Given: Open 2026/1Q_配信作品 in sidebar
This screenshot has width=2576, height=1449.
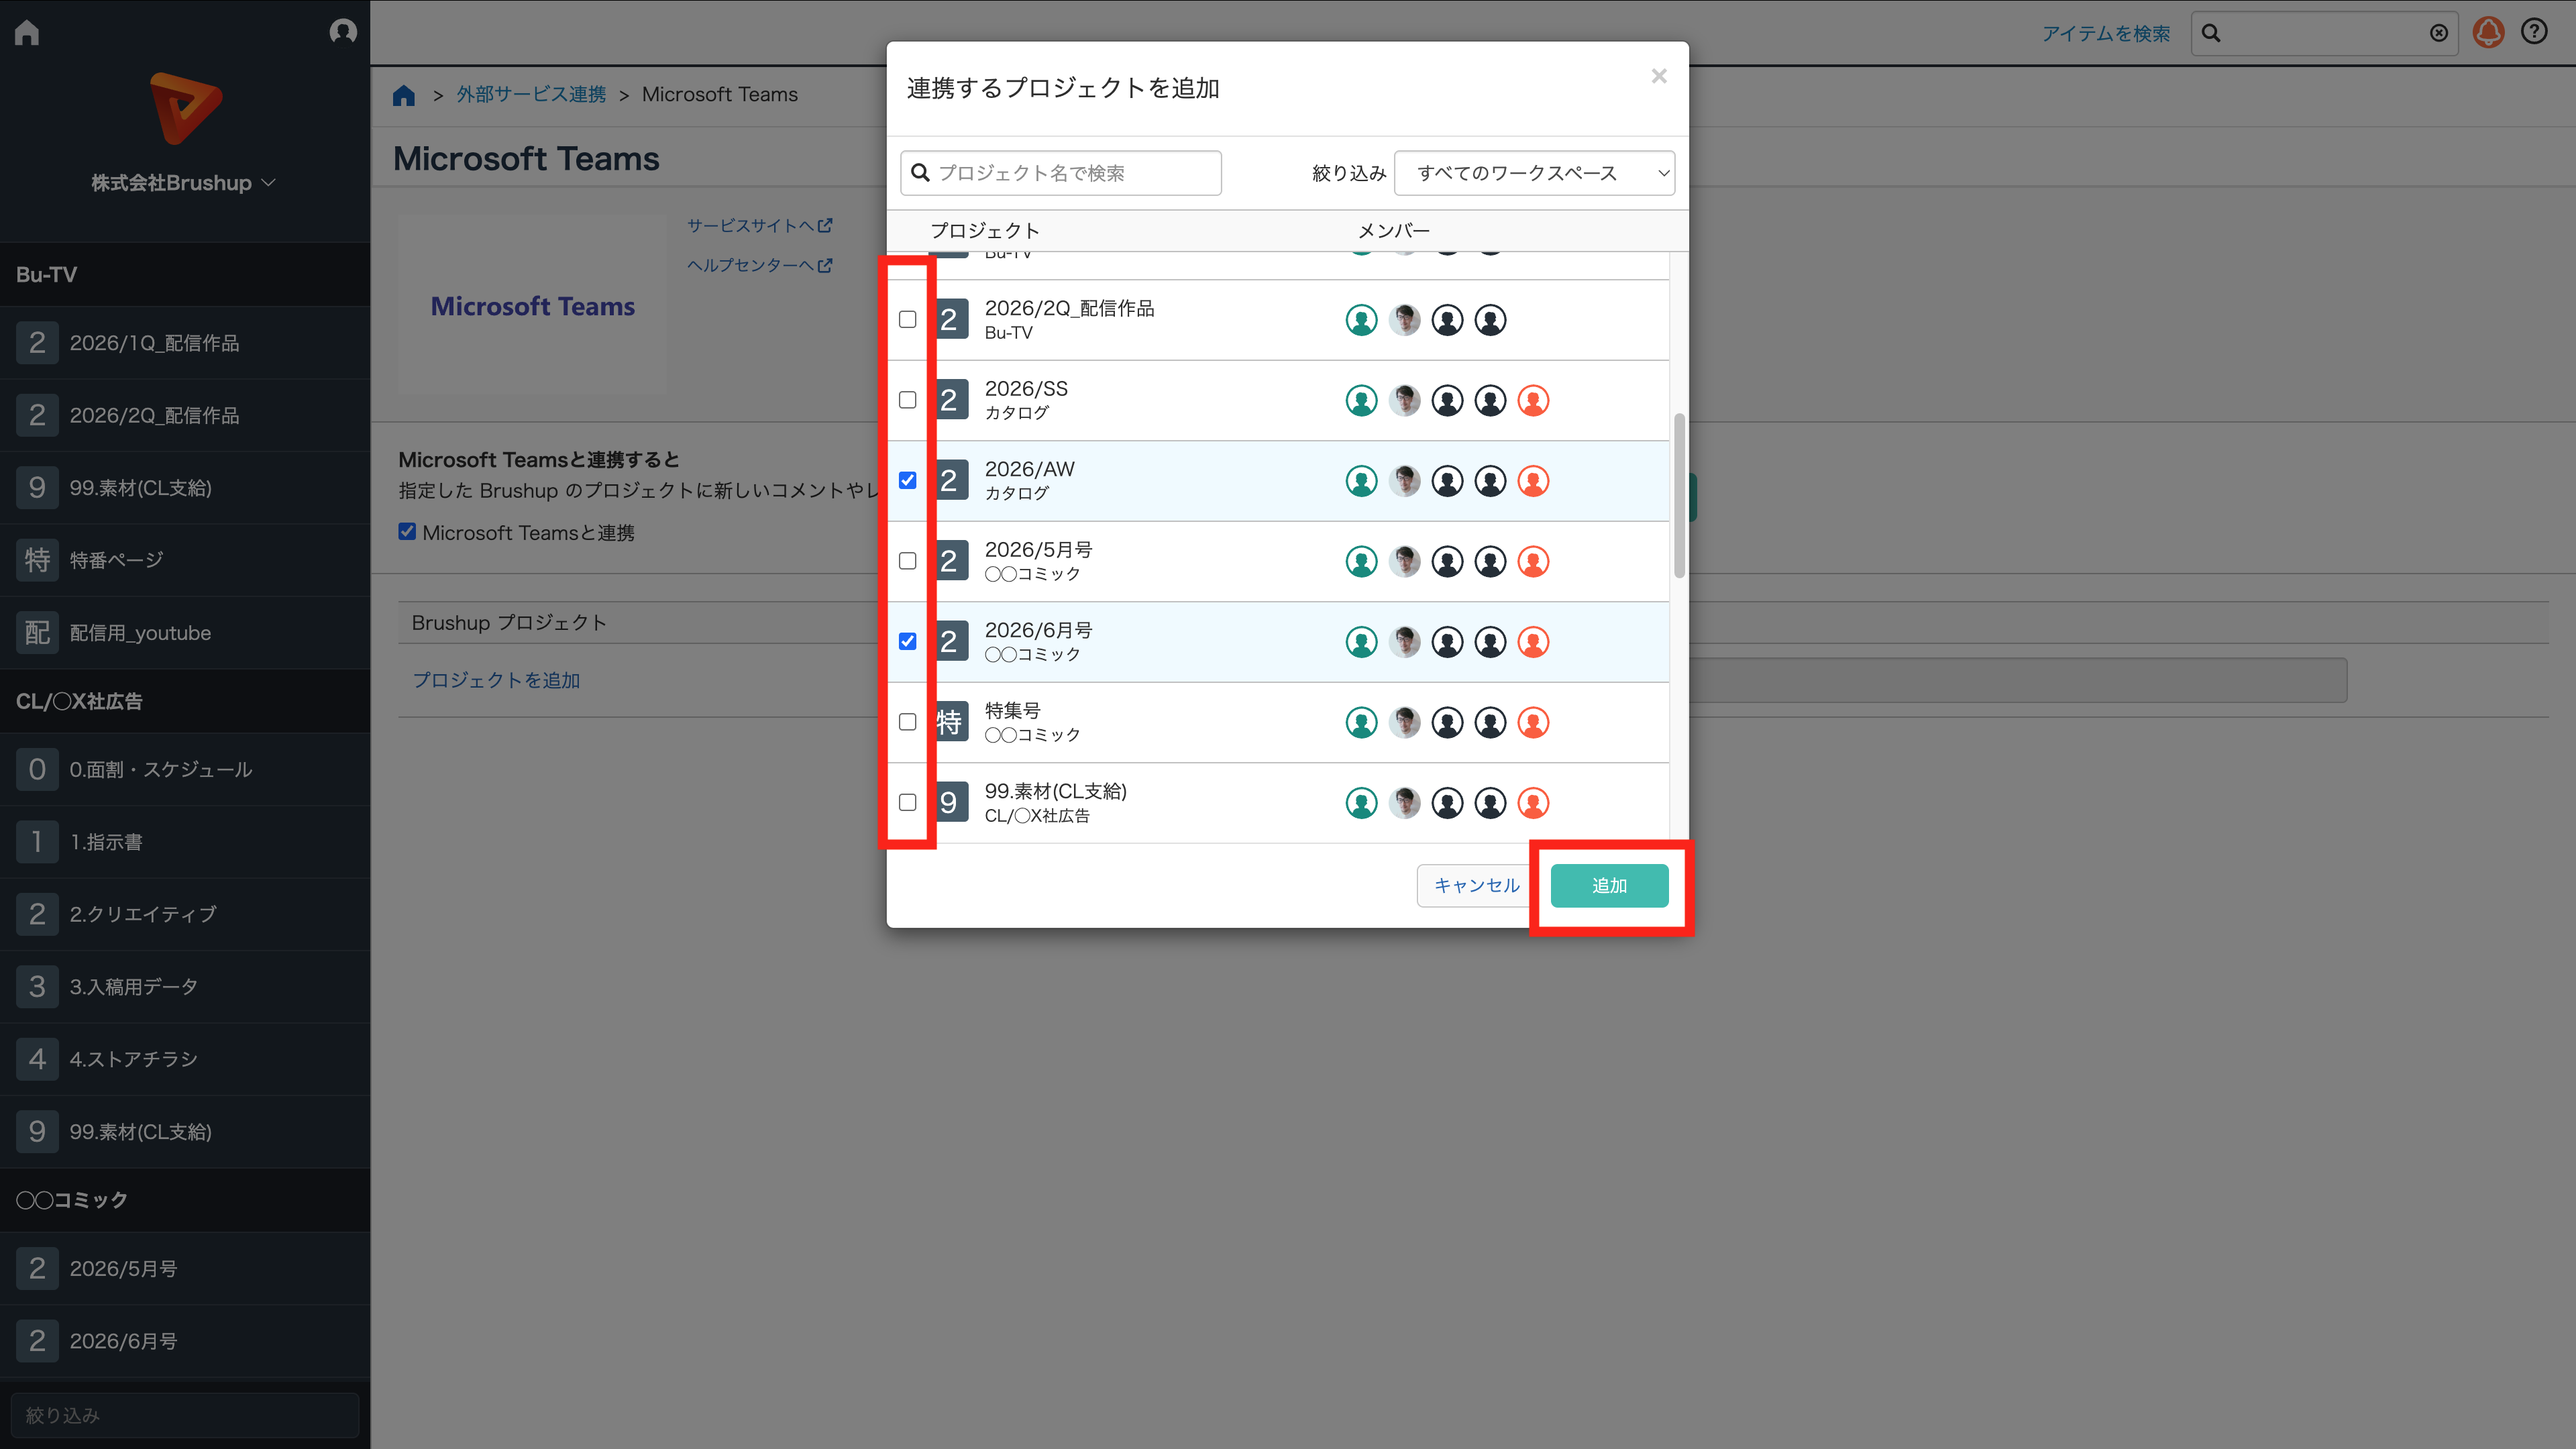Looking at the screenshot, I should point(185,343).
